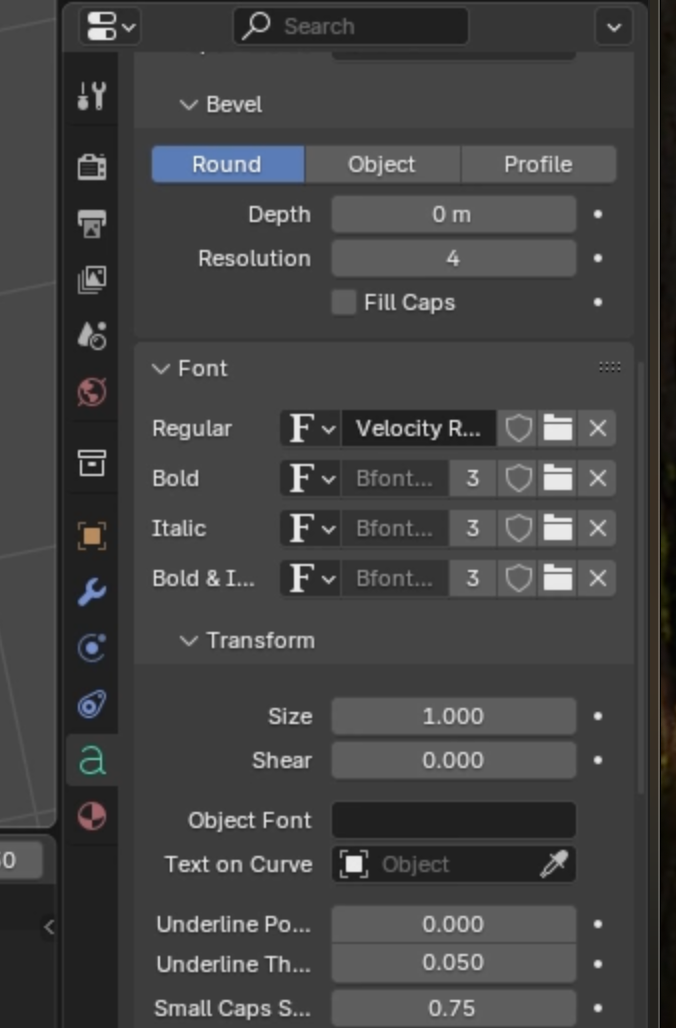Browse fonts dropdown for Bold & Italic

click(x=311, y=578)
